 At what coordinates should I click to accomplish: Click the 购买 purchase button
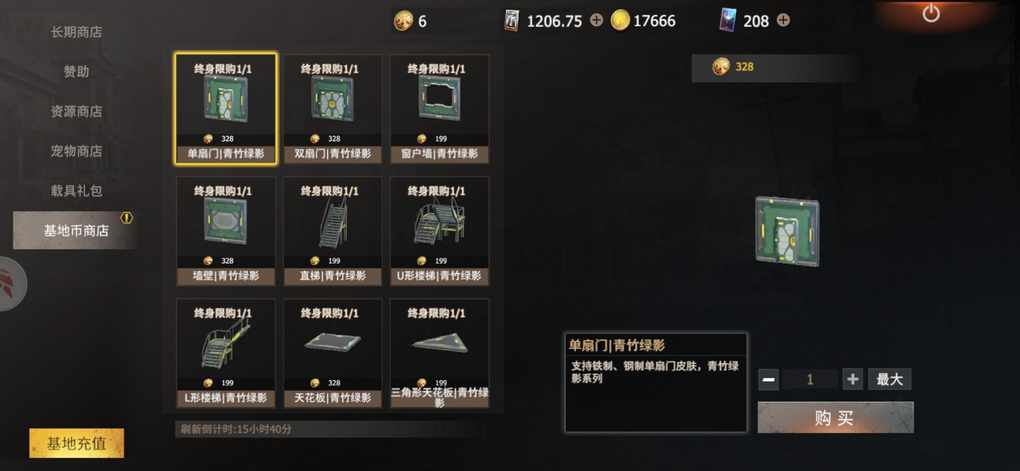coord(835,418)
